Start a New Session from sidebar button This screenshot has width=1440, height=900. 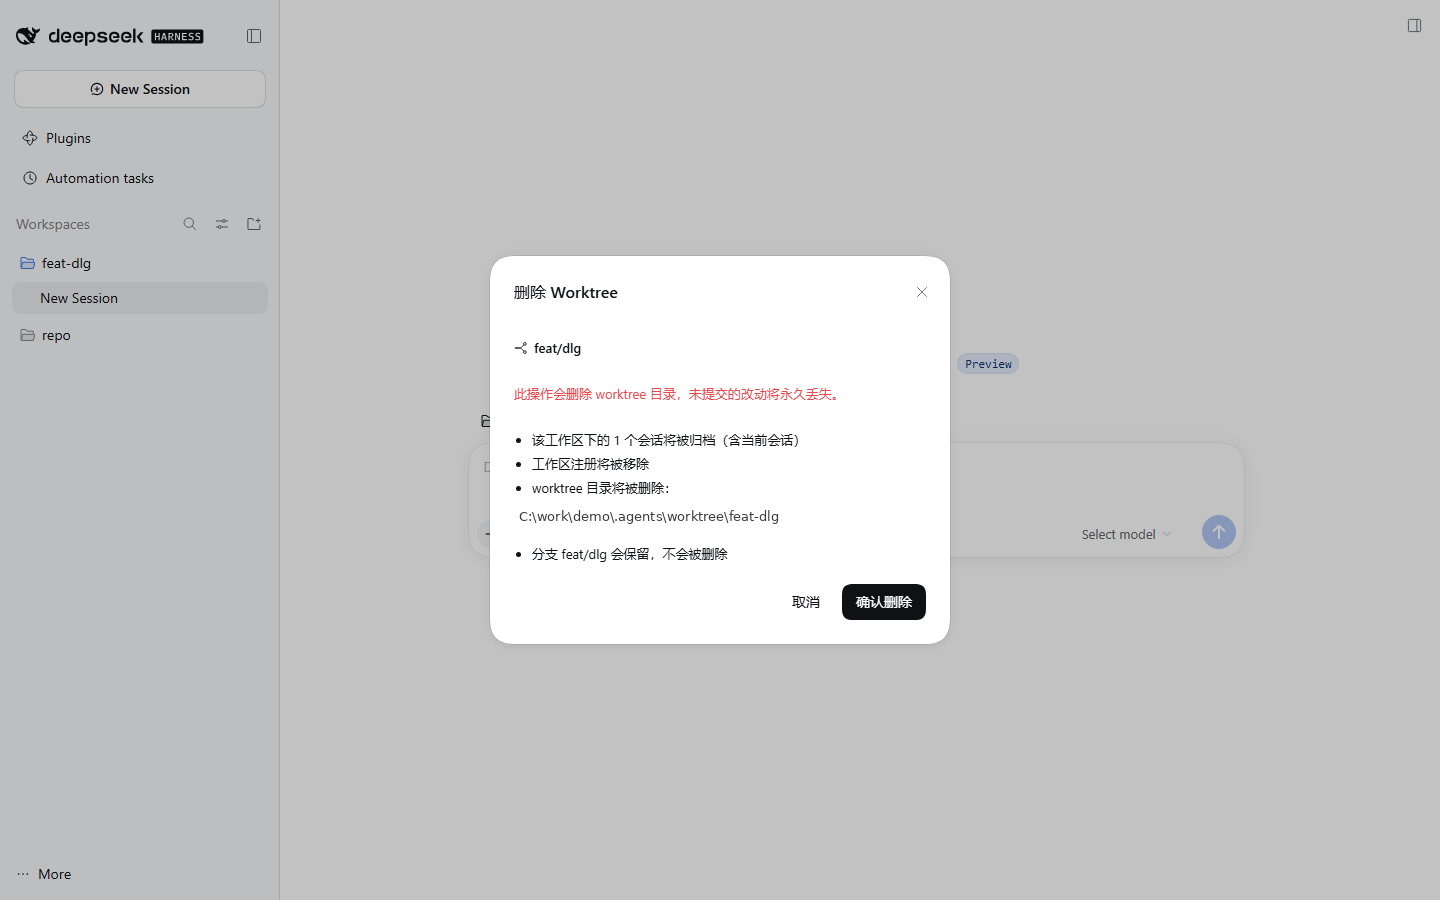(x=140, y=89)
